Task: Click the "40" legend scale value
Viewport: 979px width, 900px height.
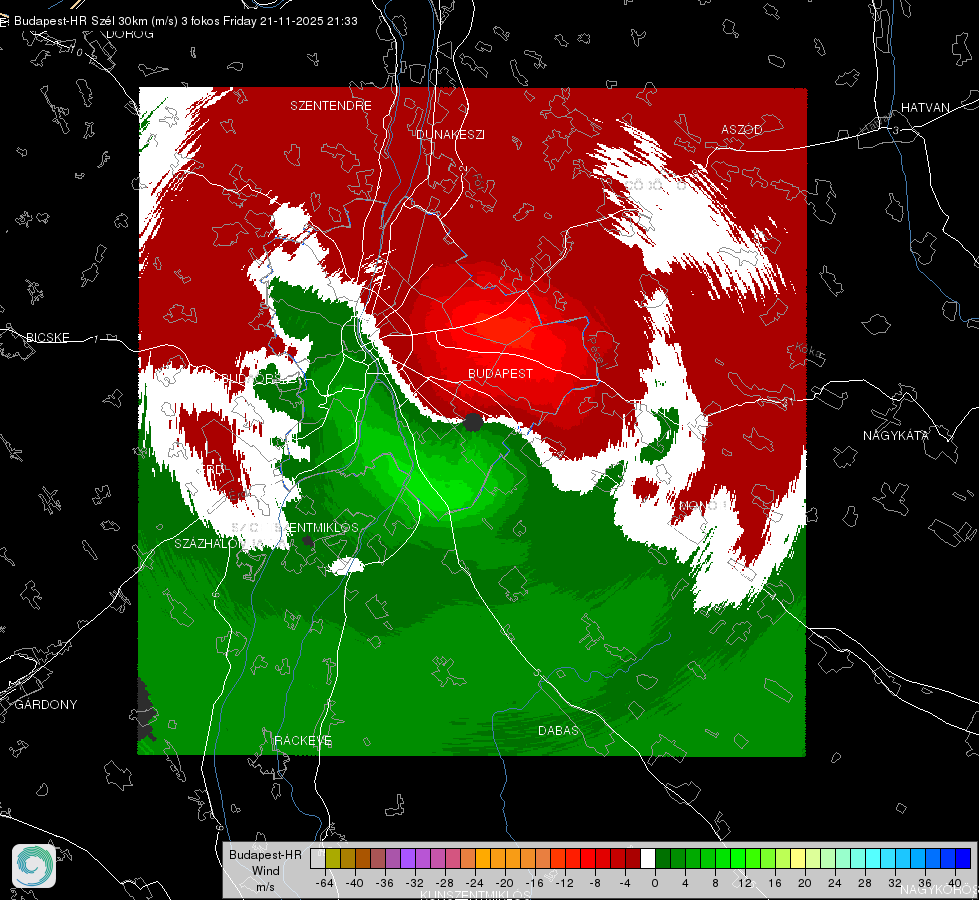Action: [954, 883]
